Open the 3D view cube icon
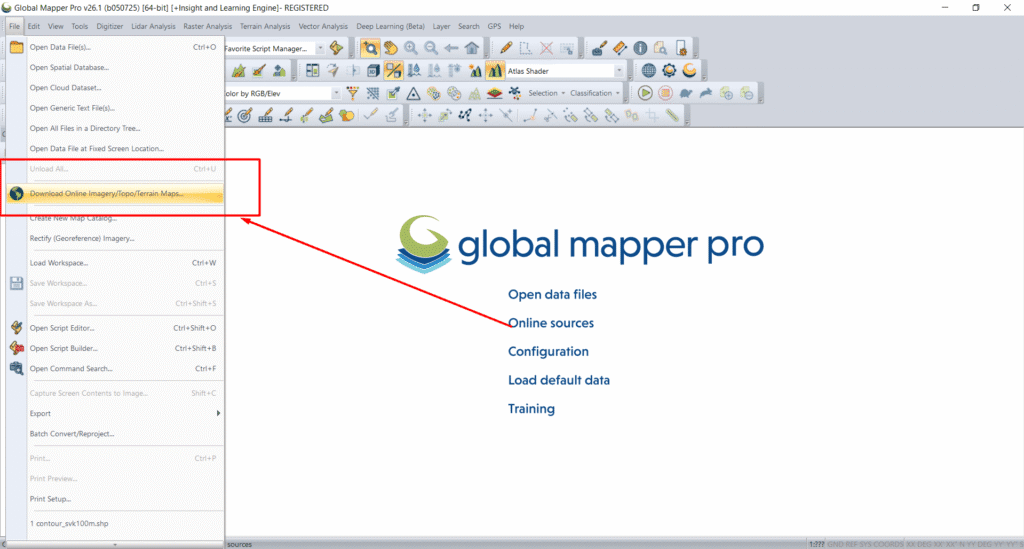Image resolution: width=1024 pixels, height=549 pixels. click(373, 71)
